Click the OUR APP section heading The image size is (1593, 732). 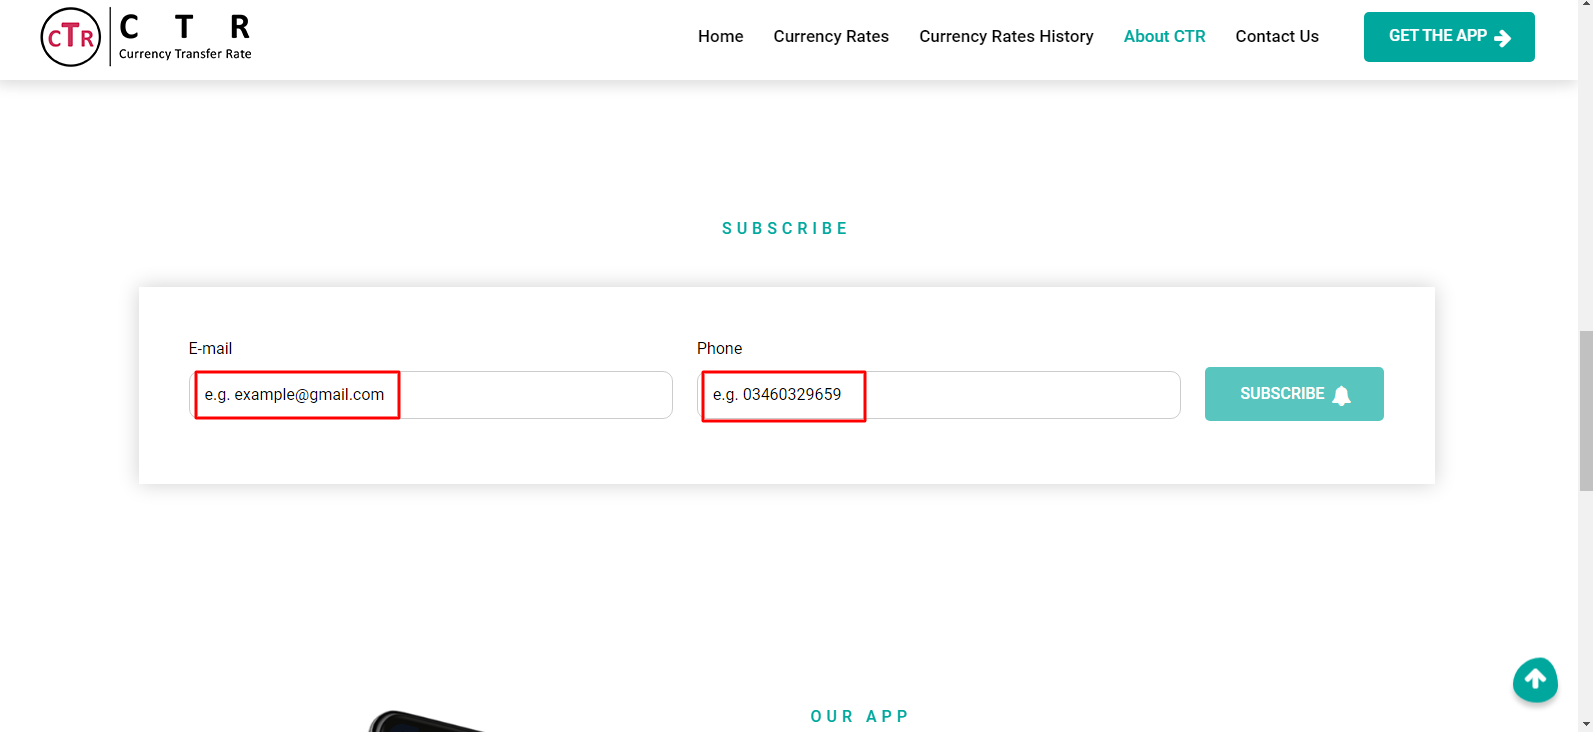tap(859, 717)
